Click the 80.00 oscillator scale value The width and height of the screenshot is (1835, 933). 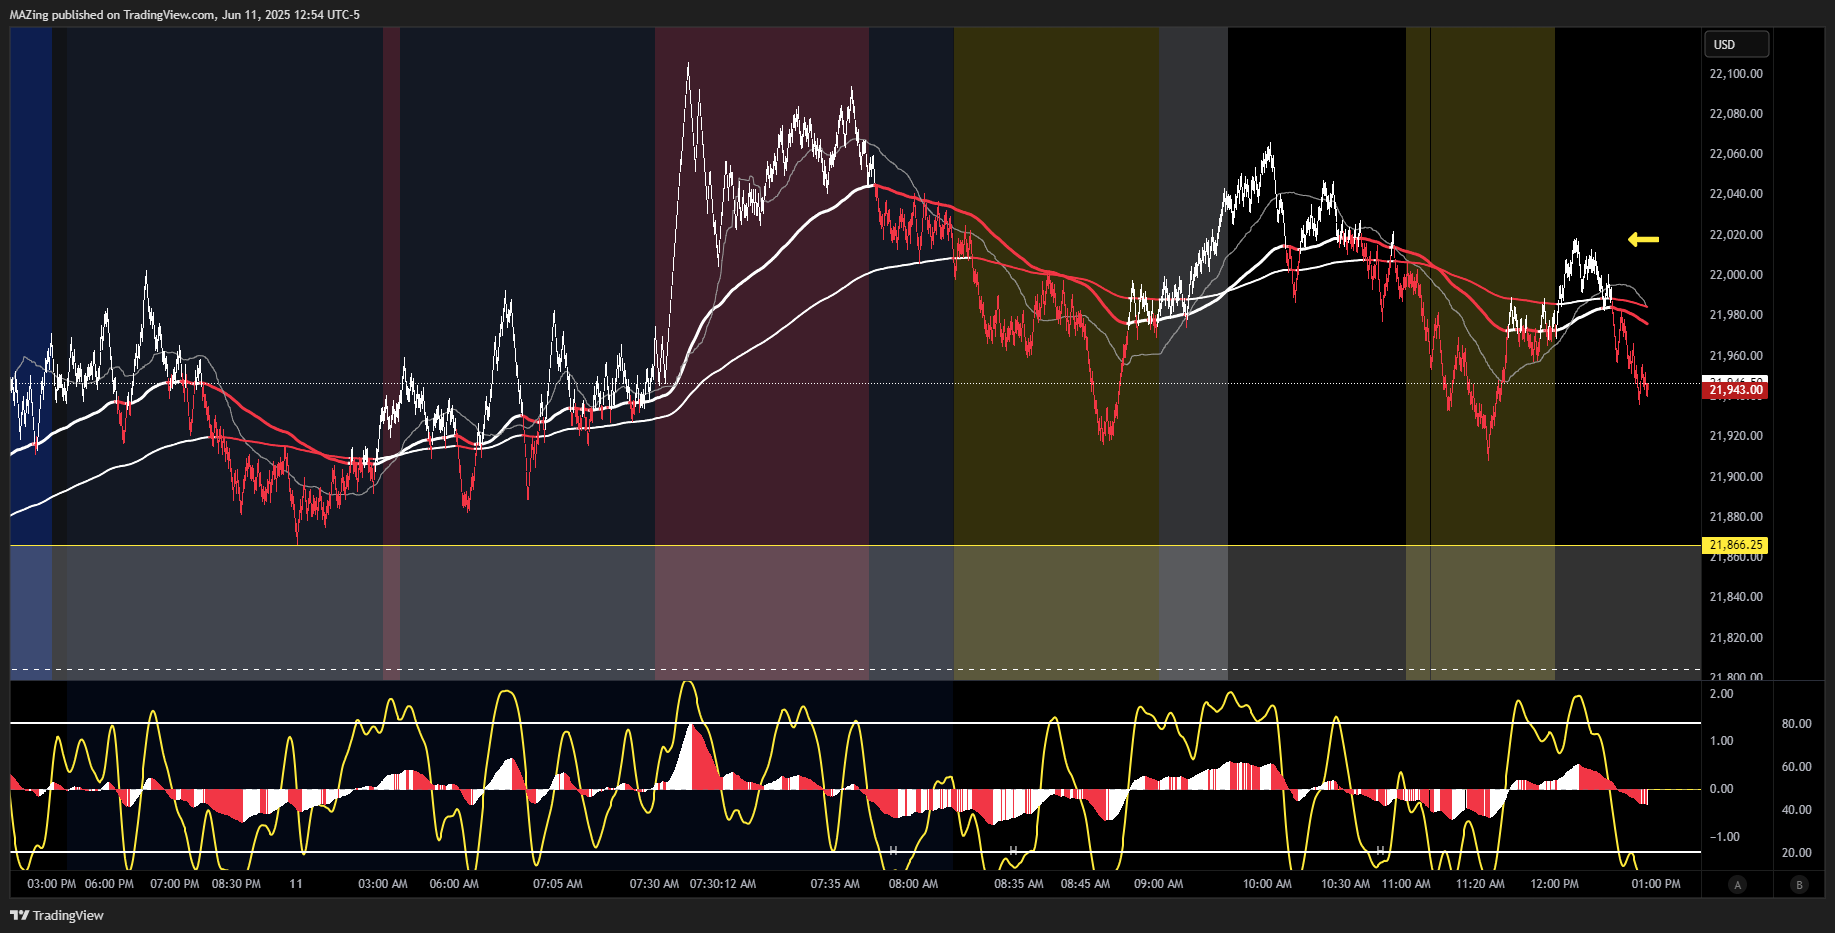click(1796, 724)
